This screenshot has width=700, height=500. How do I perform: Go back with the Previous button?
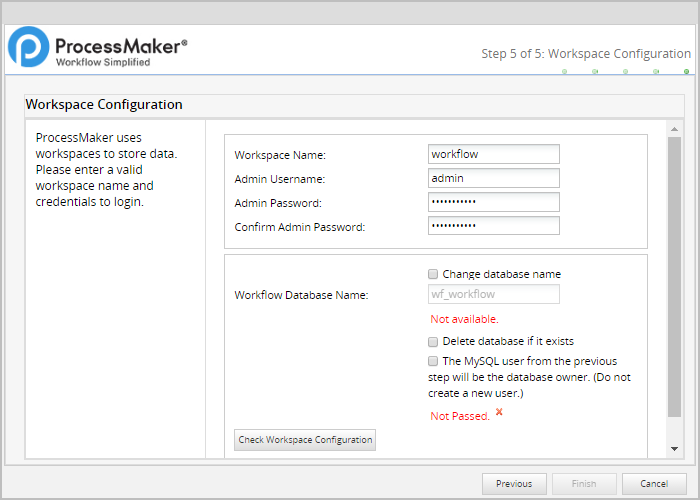[x=514, y=484]
